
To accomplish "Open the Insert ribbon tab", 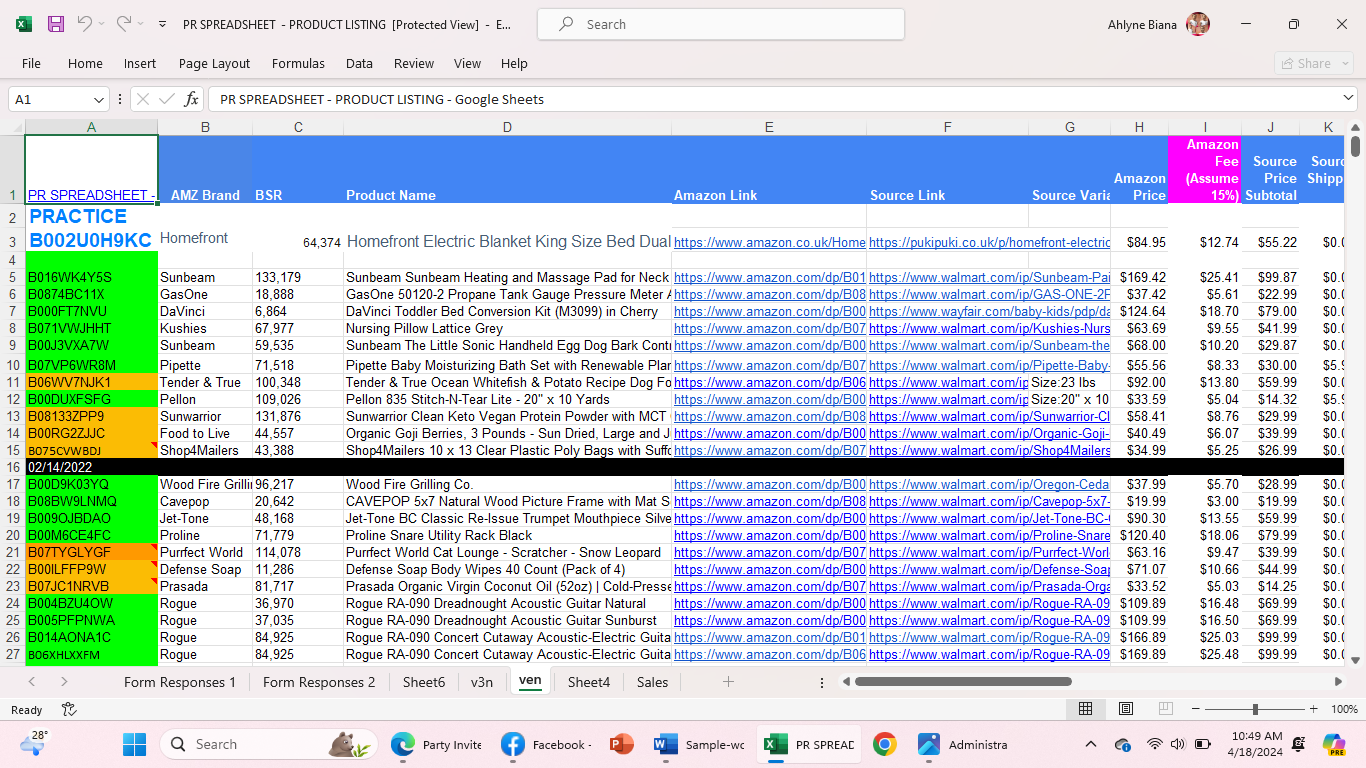I will [140, 63].
